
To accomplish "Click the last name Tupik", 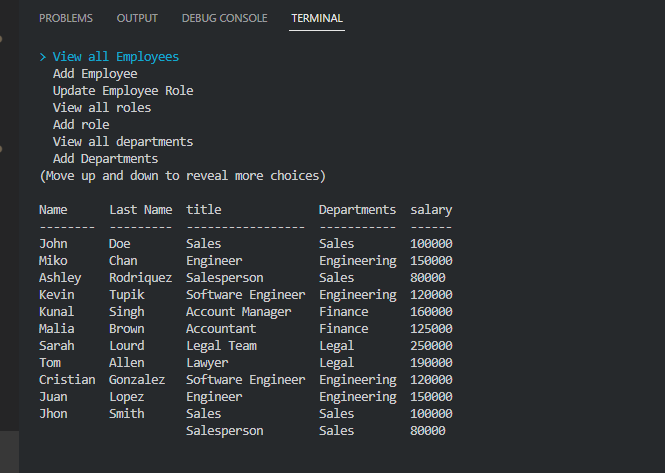I will (x=127, y=295).
